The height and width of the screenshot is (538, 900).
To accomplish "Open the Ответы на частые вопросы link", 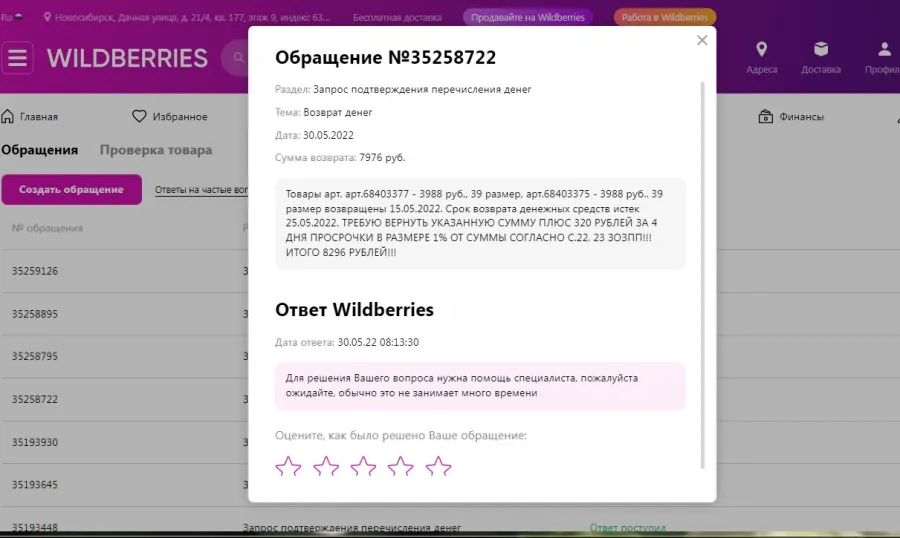I will [201, 190].
